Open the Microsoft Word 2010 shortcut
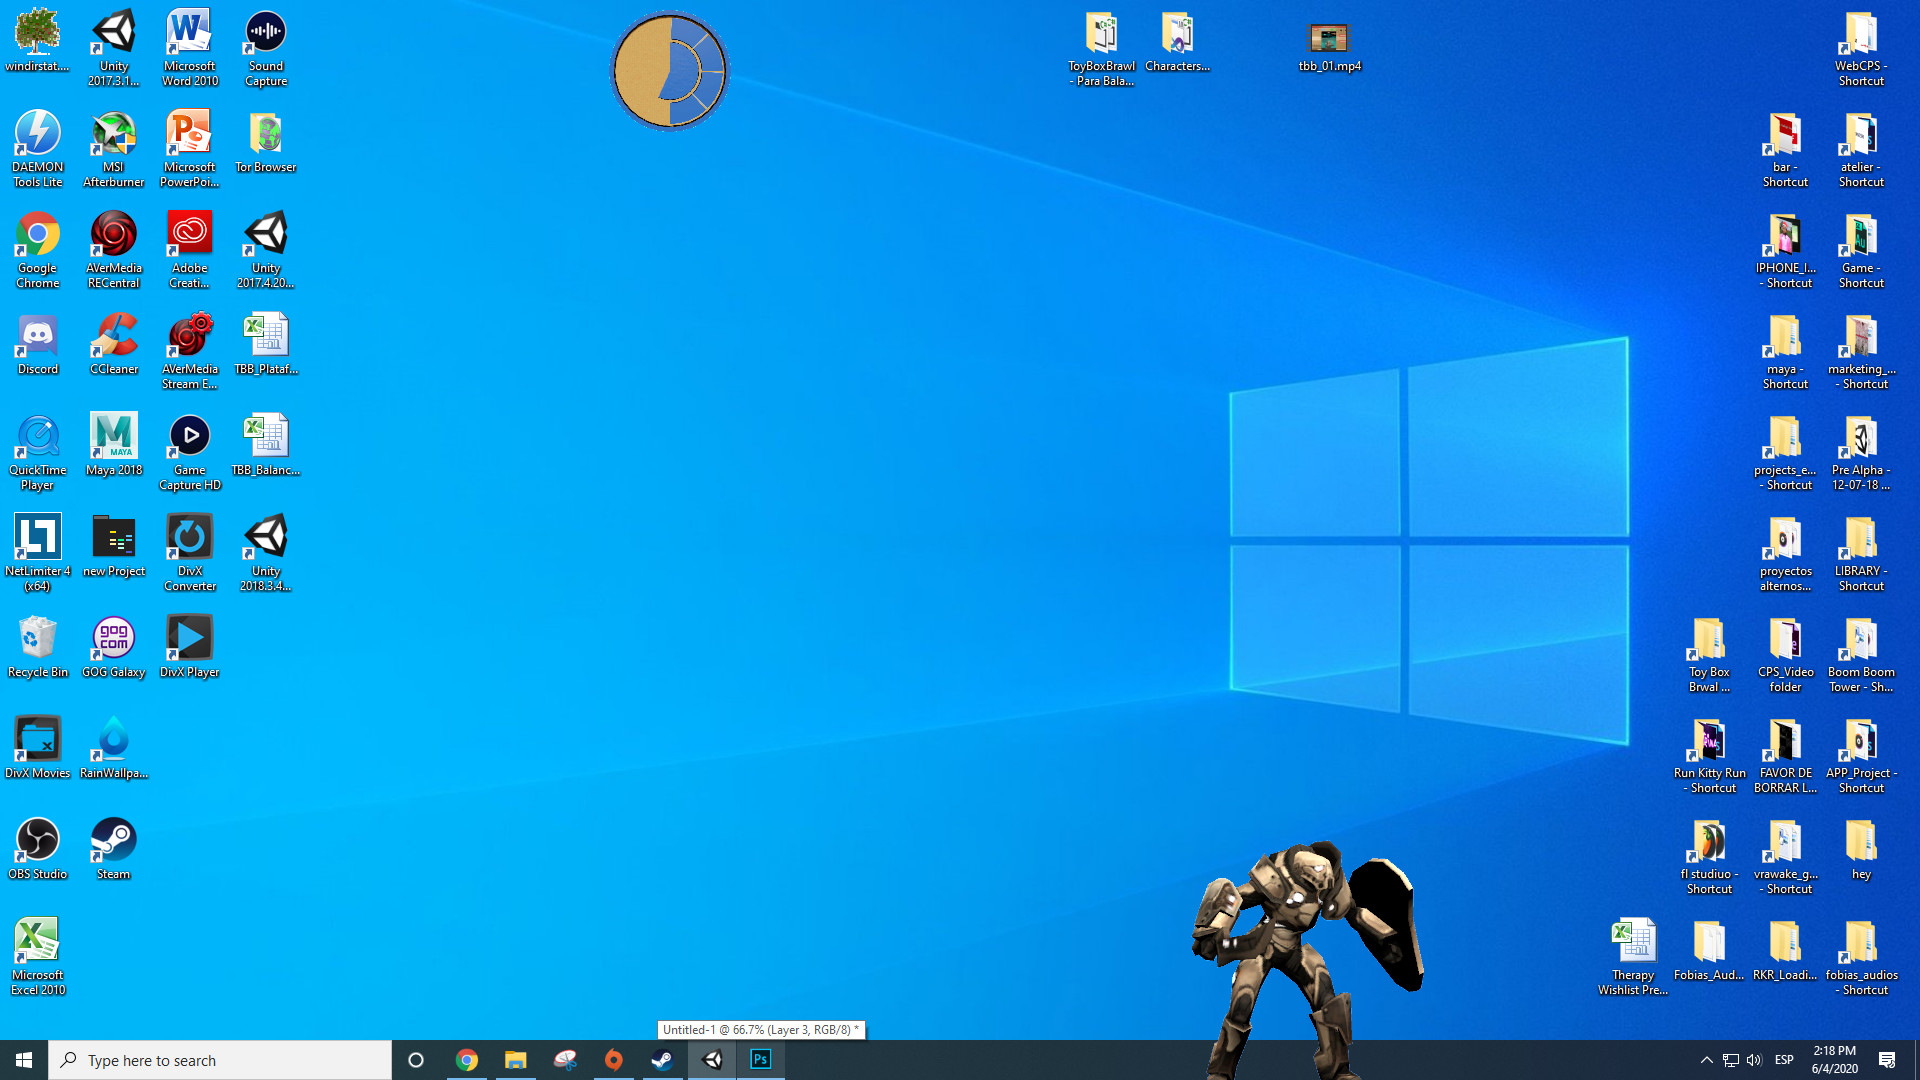This screenshot has height=1080, width=1920. tap(190, 47)
